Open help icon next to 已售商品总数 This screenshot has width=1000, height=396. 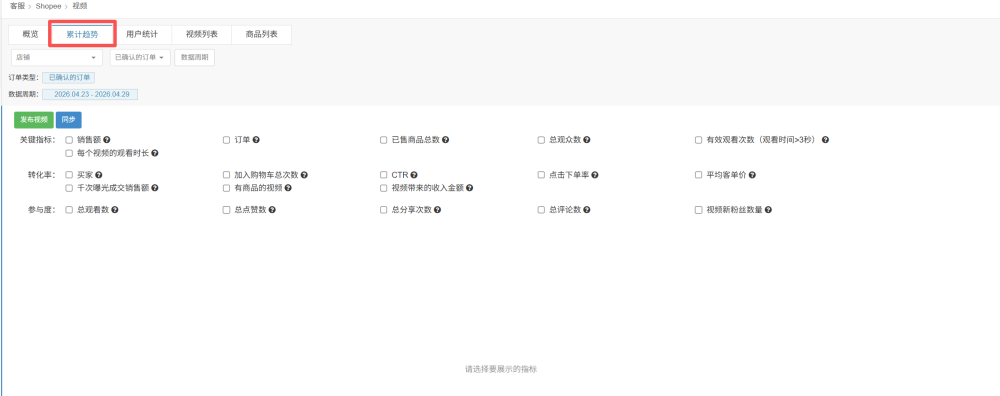pos(445,140)
